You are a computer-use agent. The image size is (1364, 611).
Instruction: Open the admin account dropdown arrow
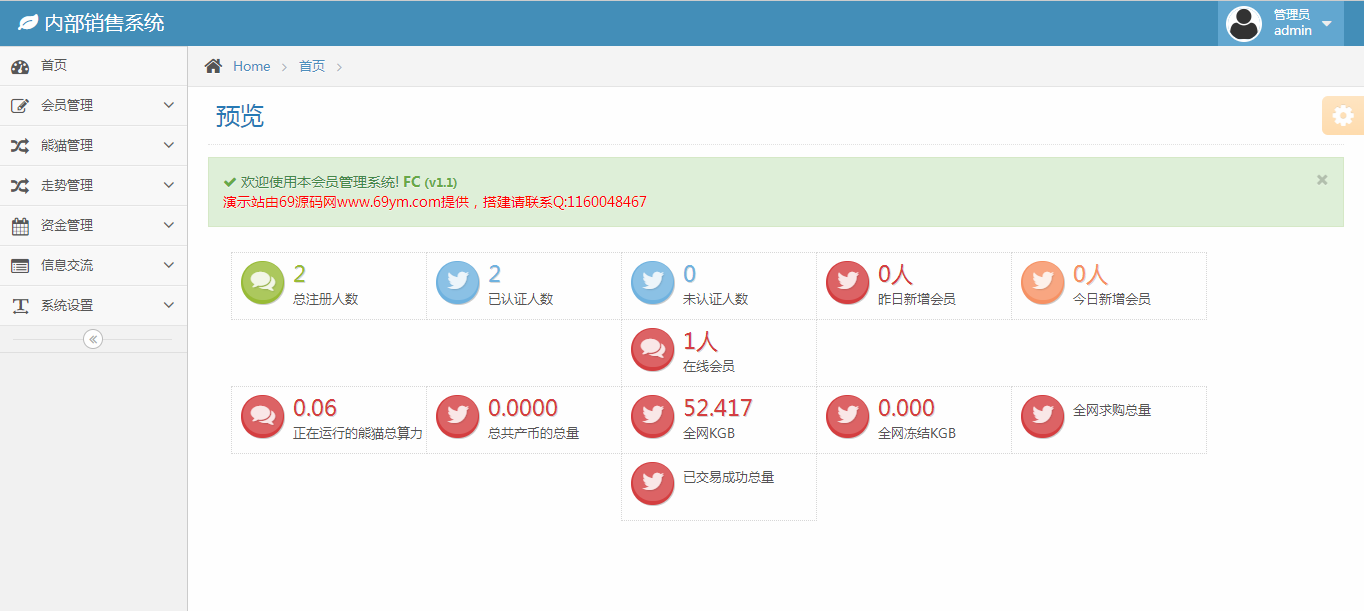tap(1327, 23)
